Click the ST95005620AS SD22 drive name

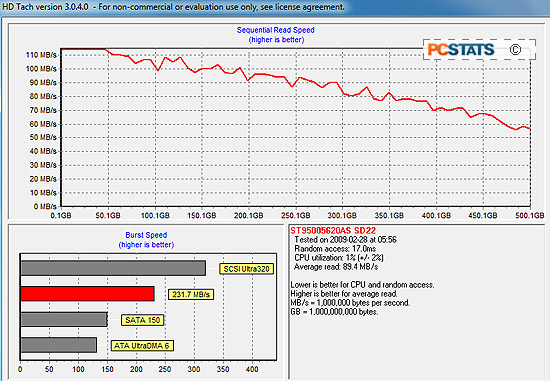pos(333,230)
